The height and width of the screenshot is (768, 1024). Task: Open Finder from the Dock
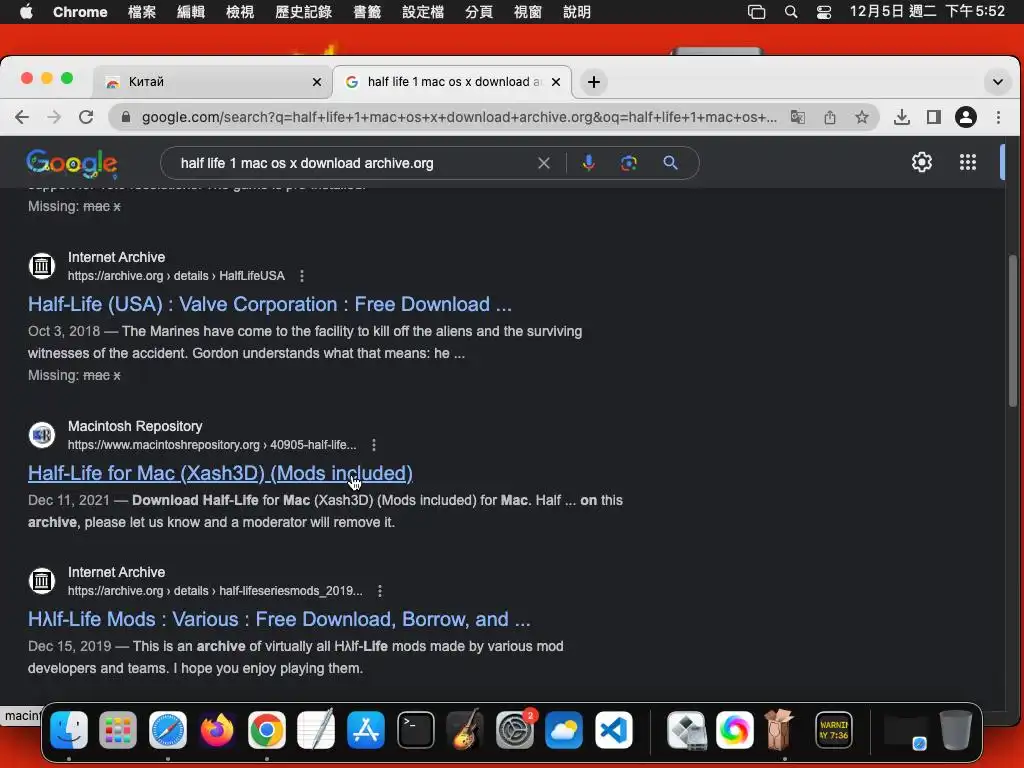coord(69,729)
